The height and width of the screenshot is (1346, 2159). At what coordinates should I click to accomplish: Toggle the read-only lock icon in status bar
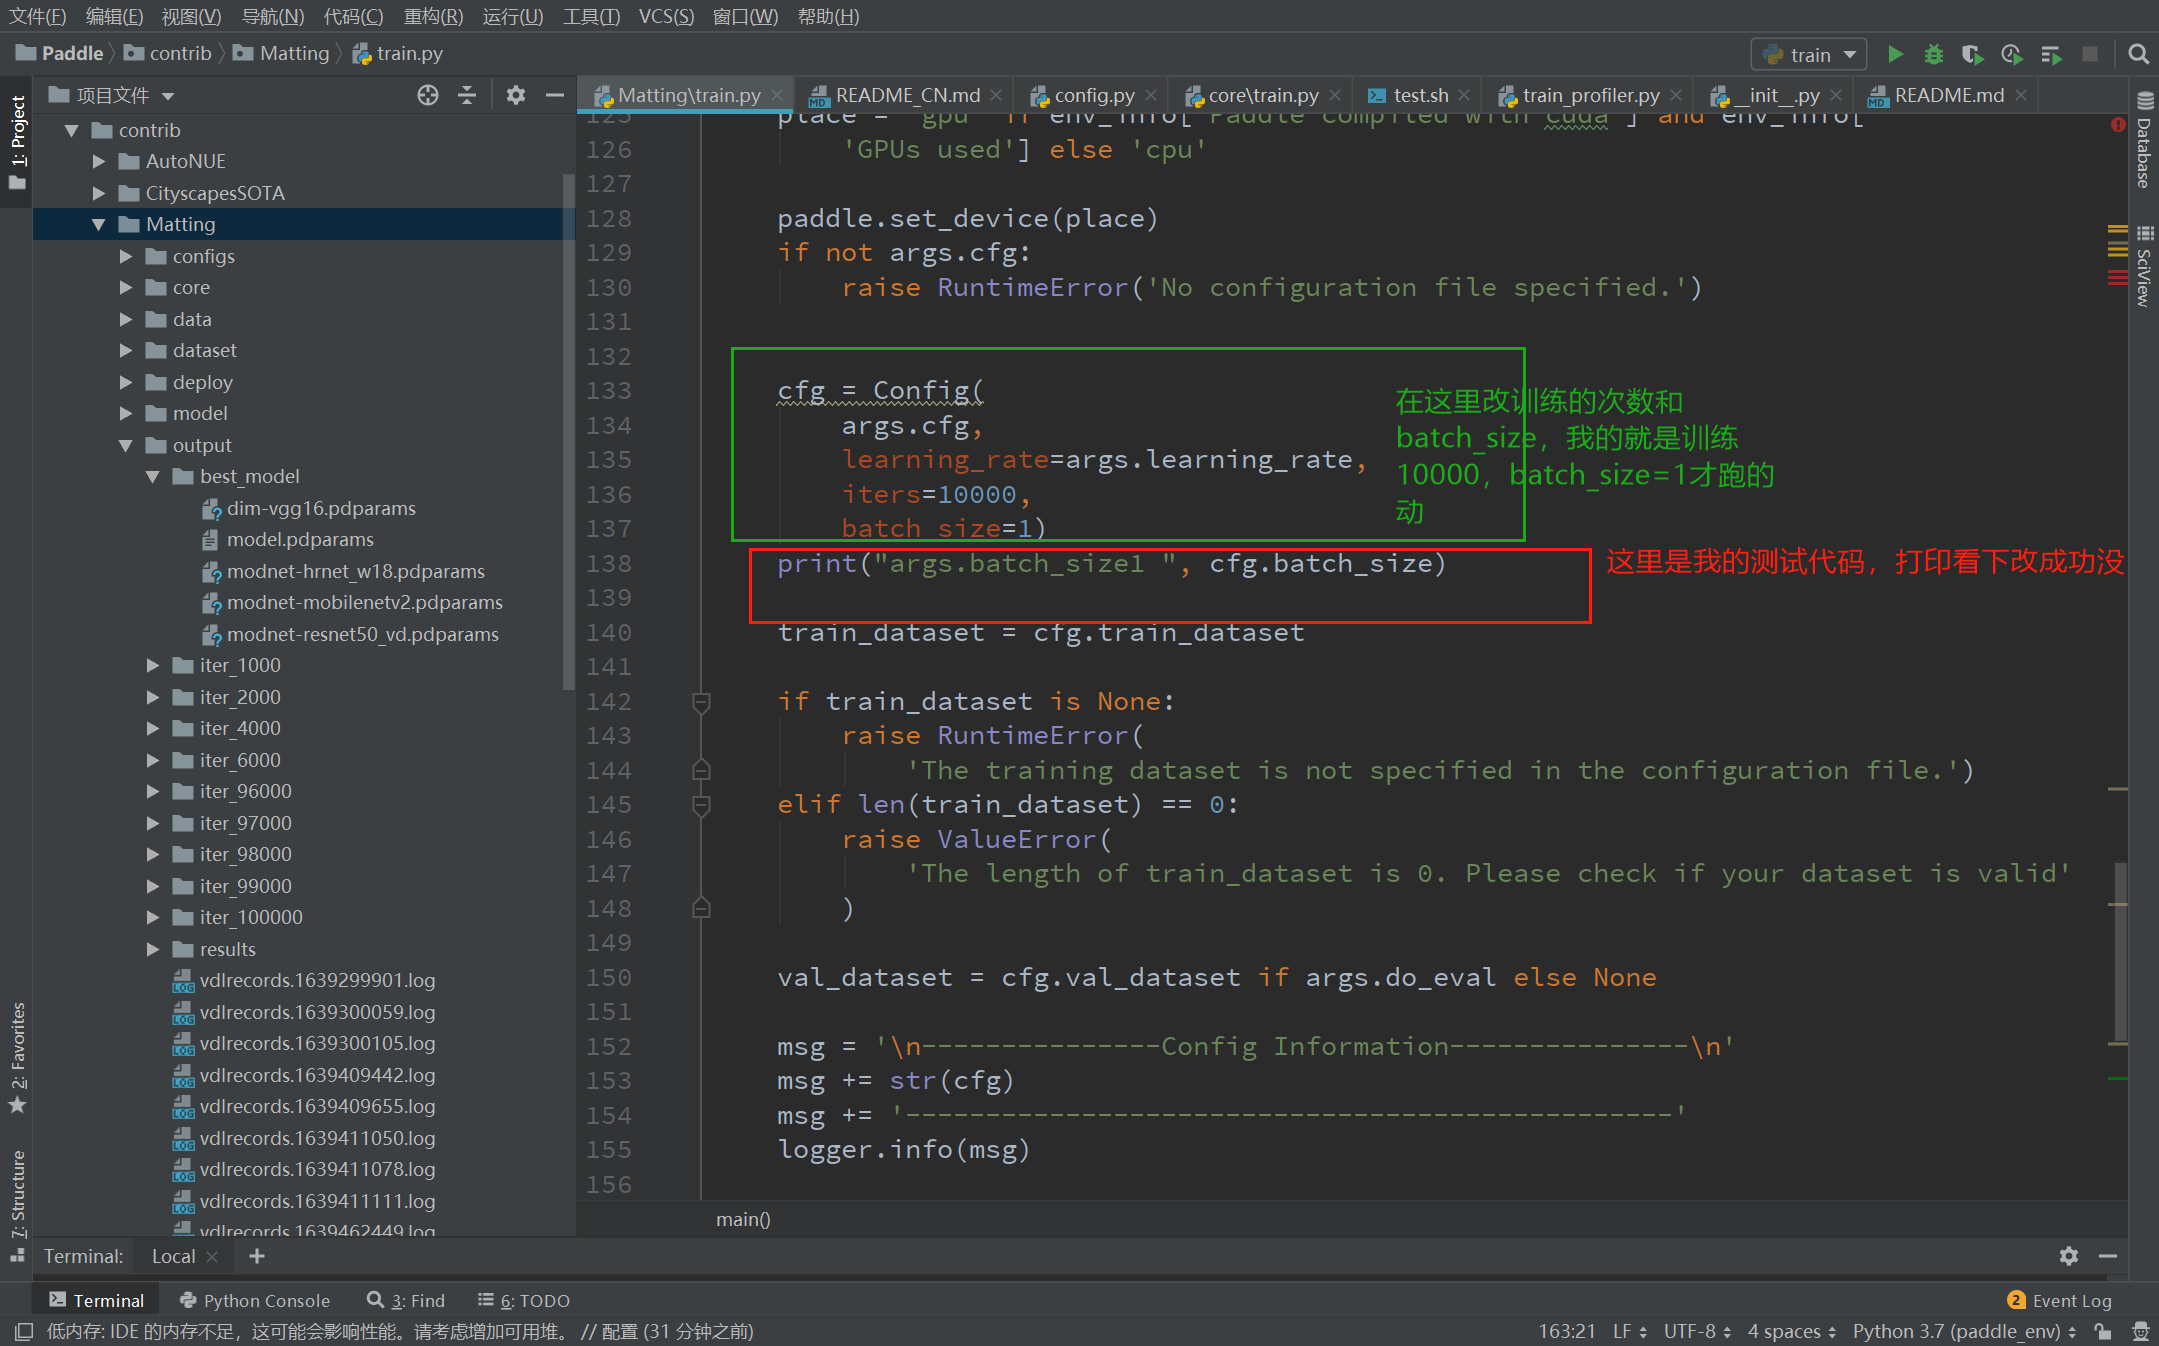[2104, 1331]
